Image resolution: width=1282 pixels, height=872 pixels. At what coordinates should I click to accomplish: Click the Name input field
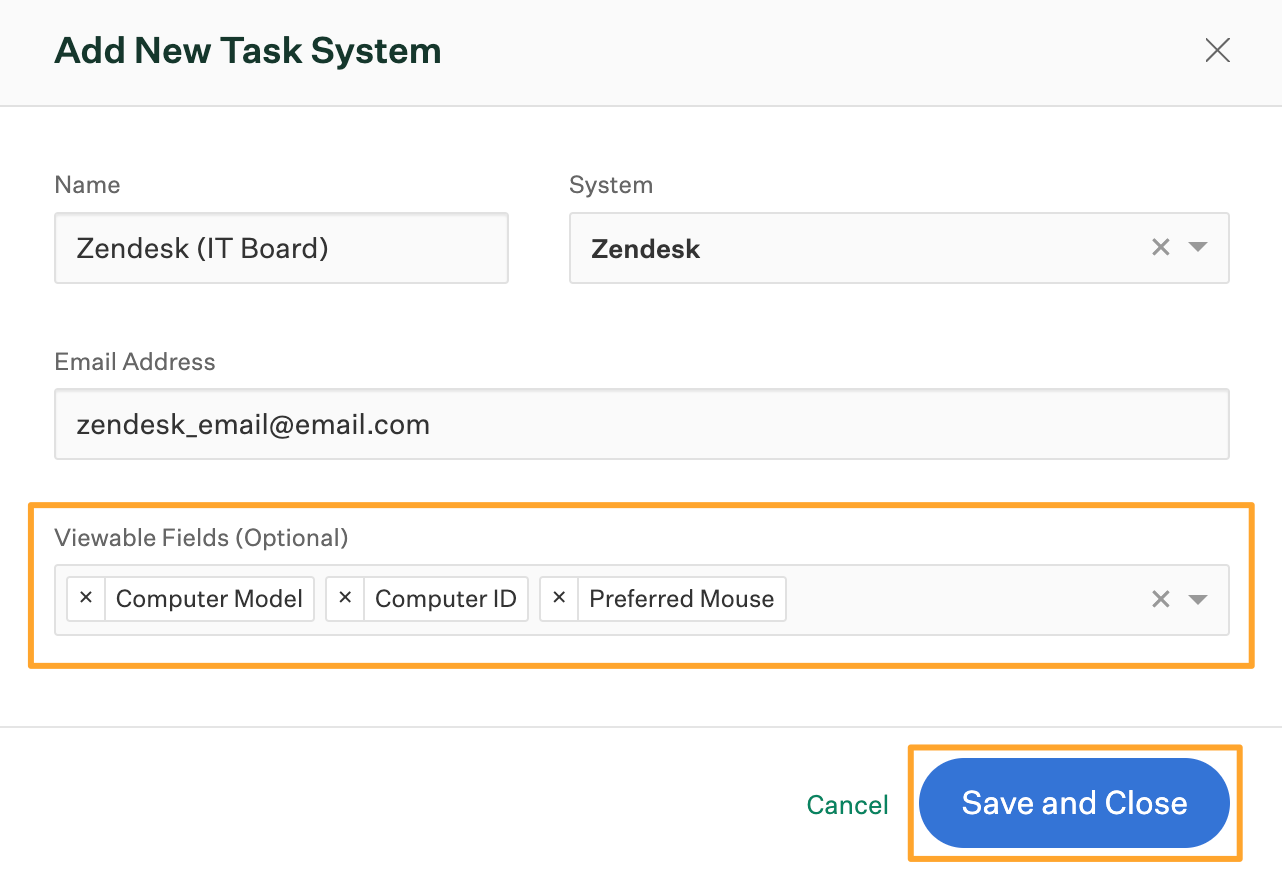[x=281, y=248]
